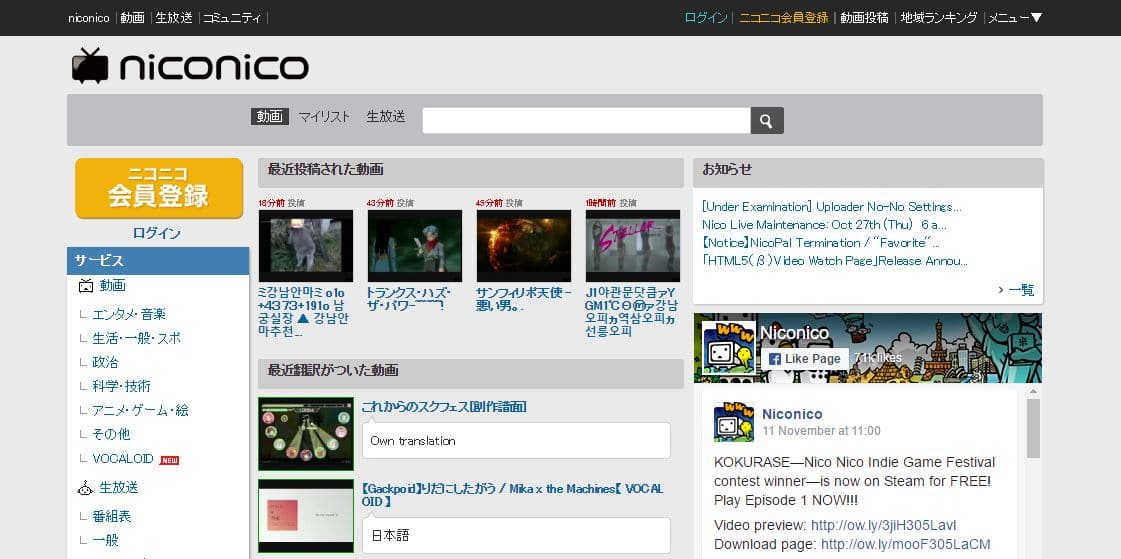Viewport: 1121px width, 559px height.
Task: Open the video thumbnail posted 45分前
Action: (x=524, y=246)
